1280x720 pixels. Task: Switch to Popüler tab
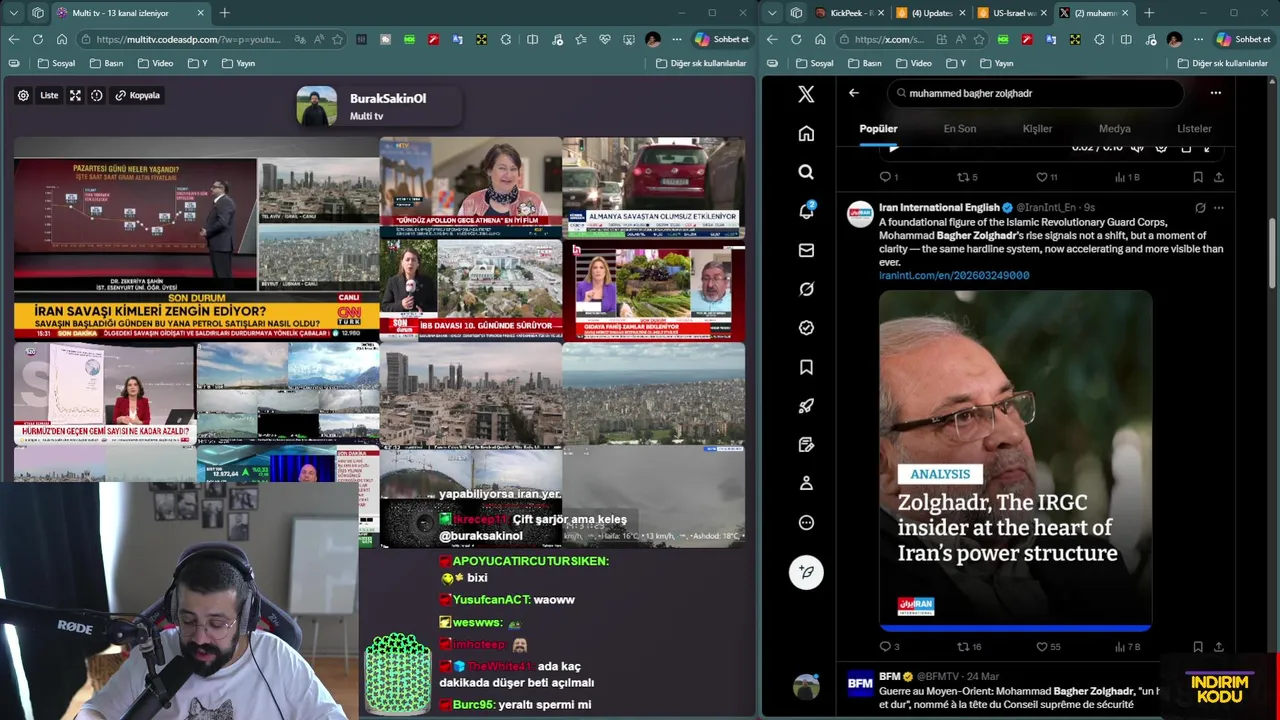[878, 129]
